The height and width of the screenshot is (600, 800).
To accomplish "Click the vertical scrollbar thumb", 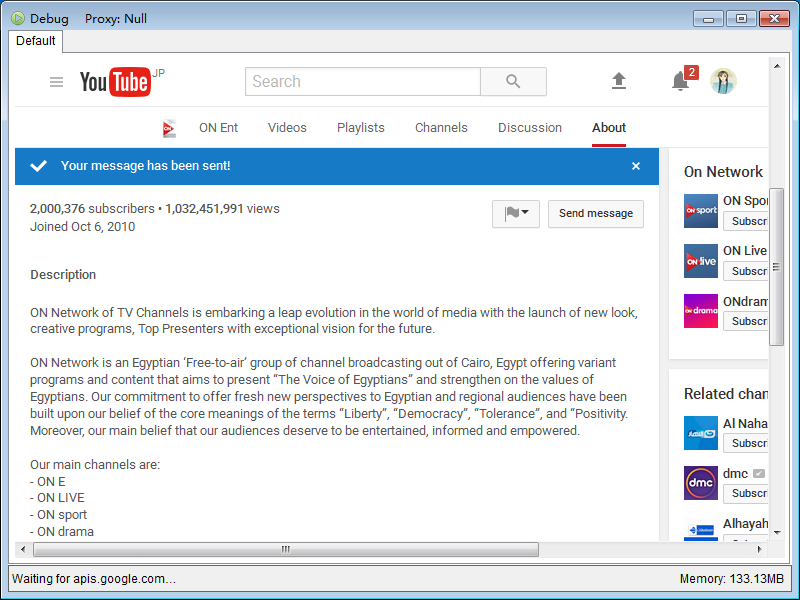I will (x=777, y=267).
